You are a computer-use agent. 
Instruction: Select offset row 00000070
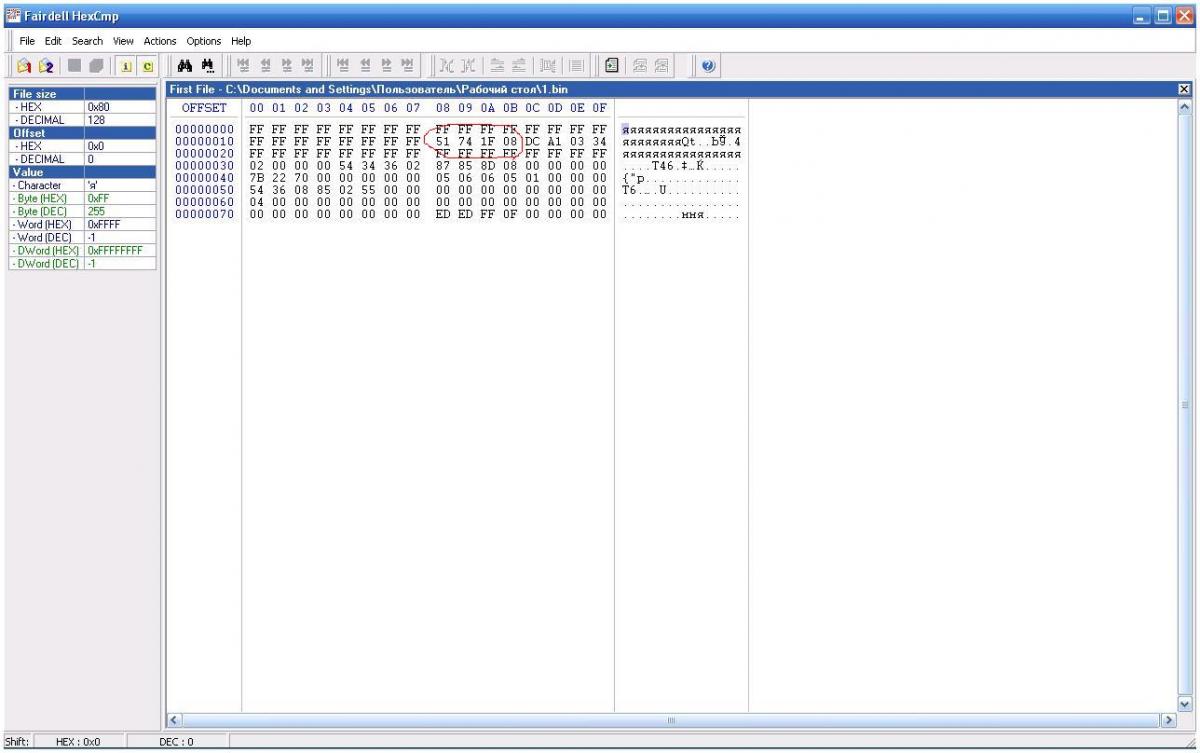click(x=204, y=214)
